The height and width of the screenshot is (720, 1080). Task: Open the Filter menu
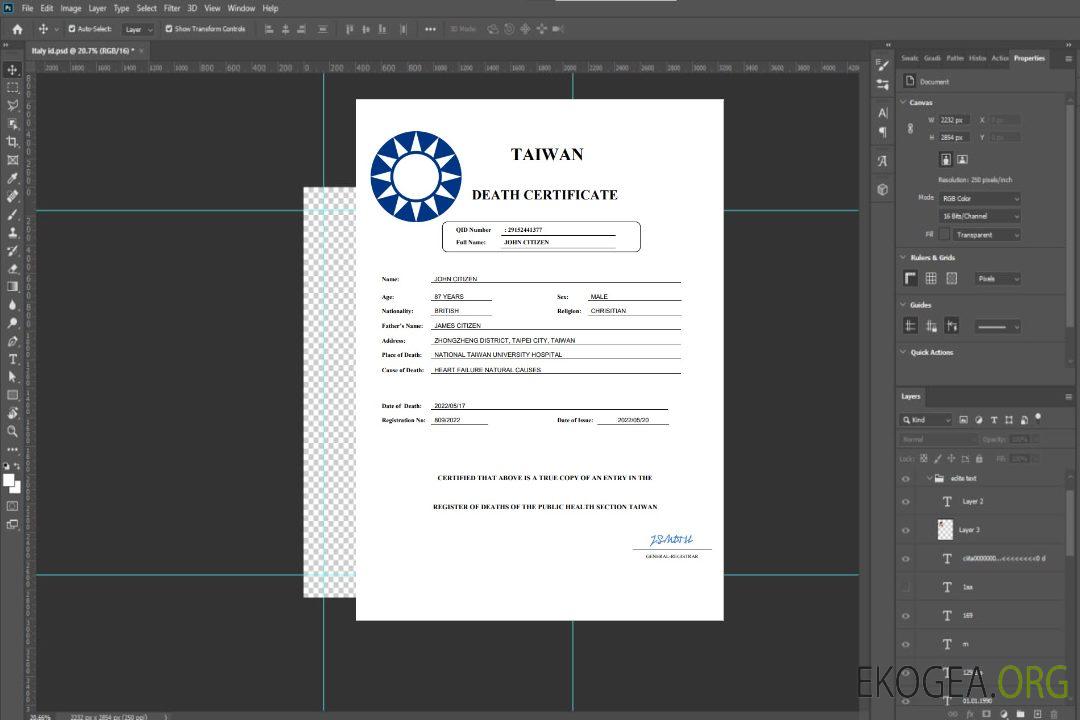click(172, 8)
